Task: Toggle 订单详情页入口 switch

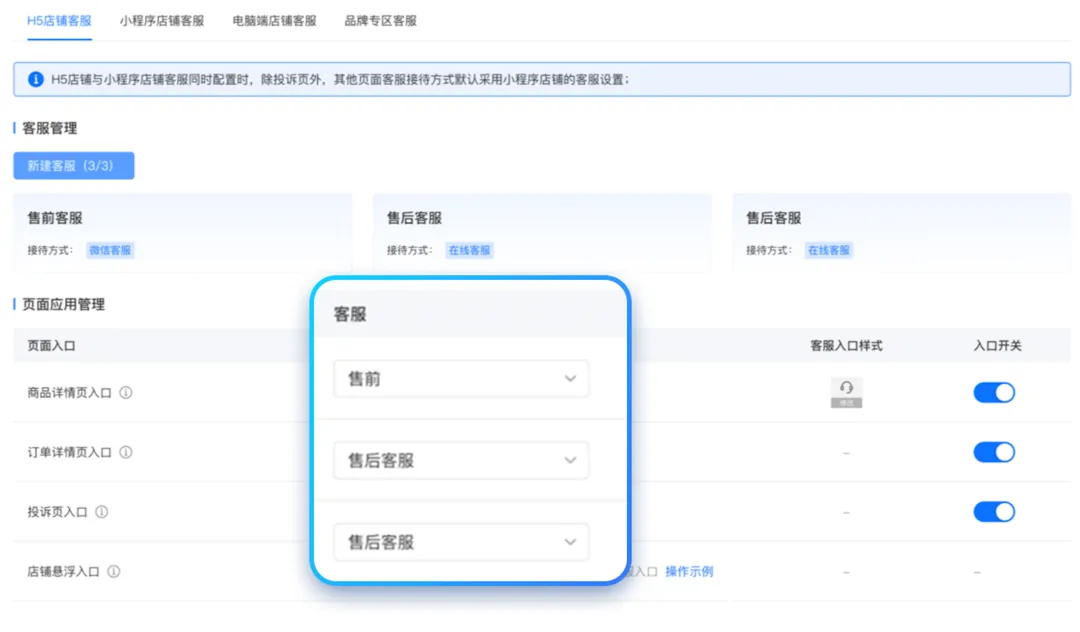Action: coord(993,452)
